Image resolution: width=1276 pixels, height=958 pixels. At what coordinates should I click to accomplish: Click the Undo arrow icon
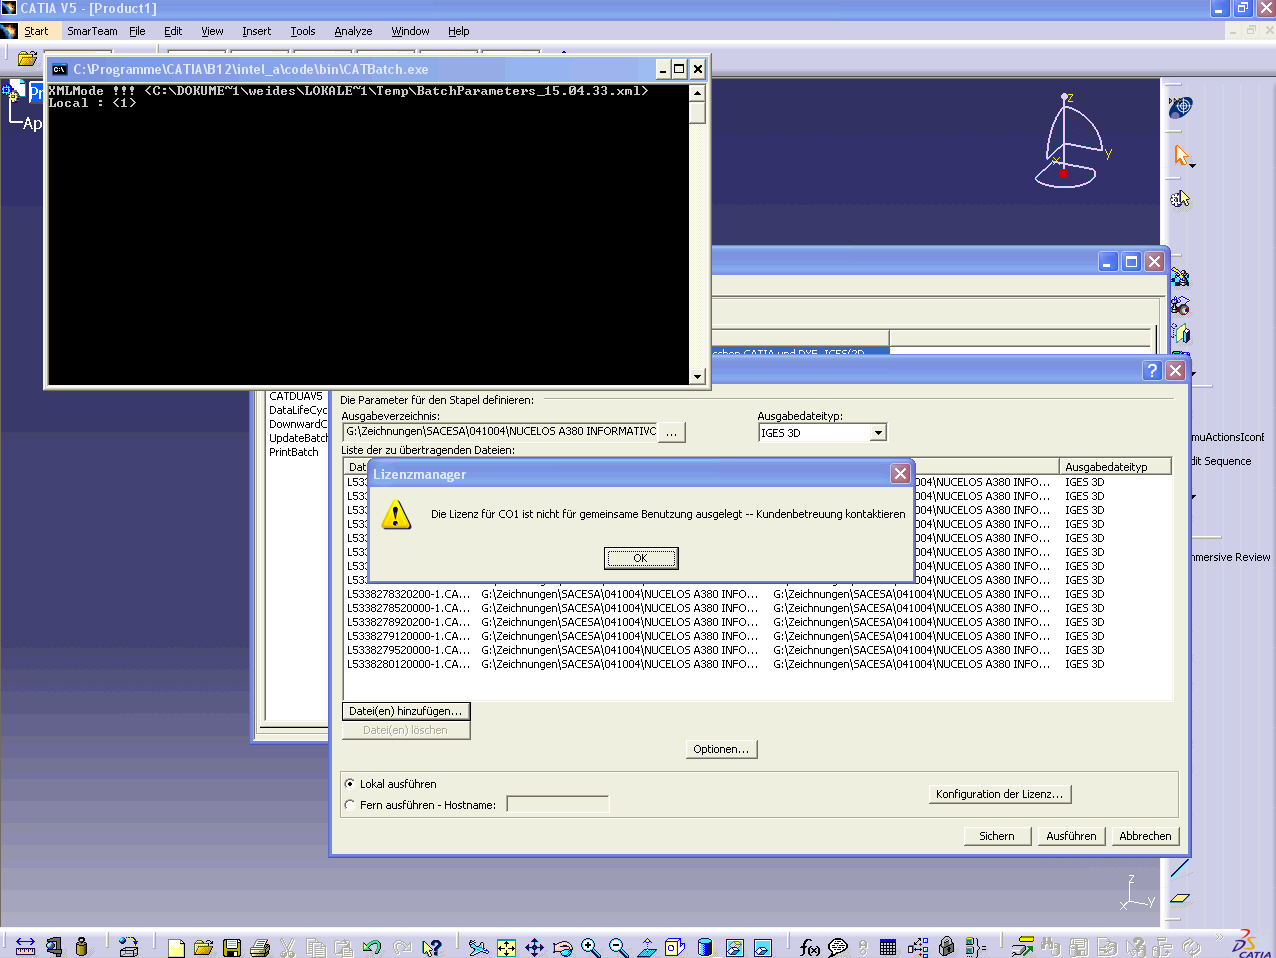pos(372,947)
